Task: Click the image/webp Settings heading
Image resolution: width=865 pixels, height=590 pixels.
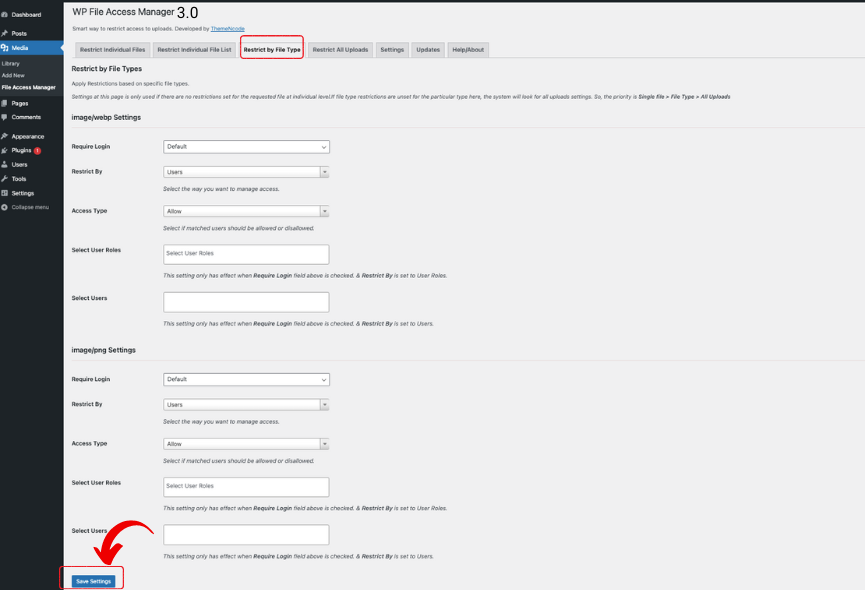Action: point(106,117)
